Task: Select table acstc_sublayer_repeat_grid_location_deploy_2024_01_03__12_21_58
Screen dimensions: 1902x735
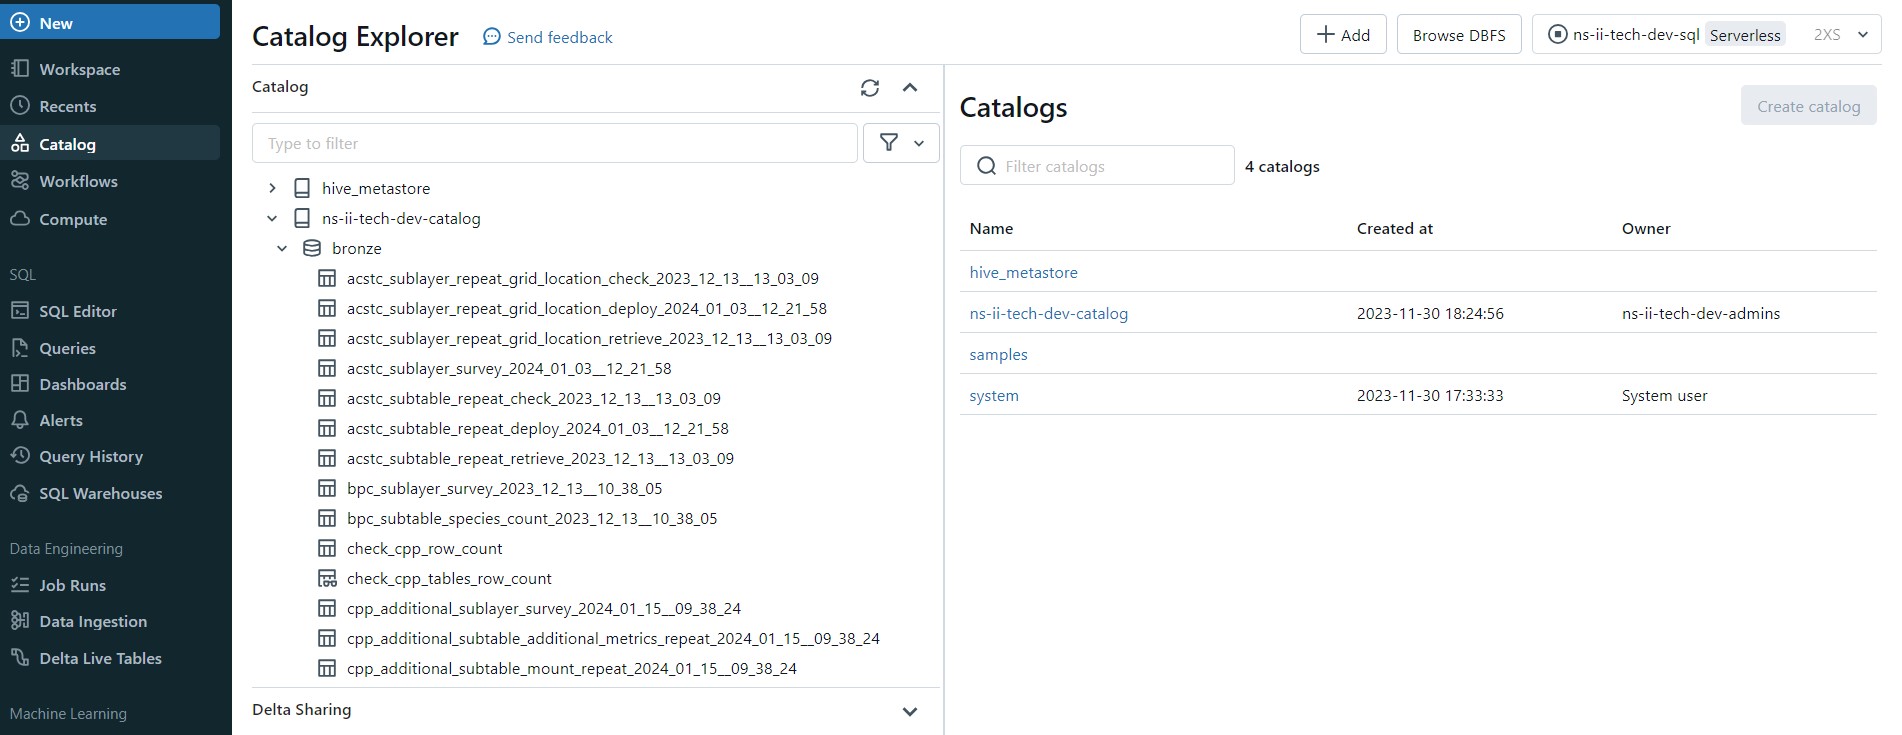Action: [587, 308]
